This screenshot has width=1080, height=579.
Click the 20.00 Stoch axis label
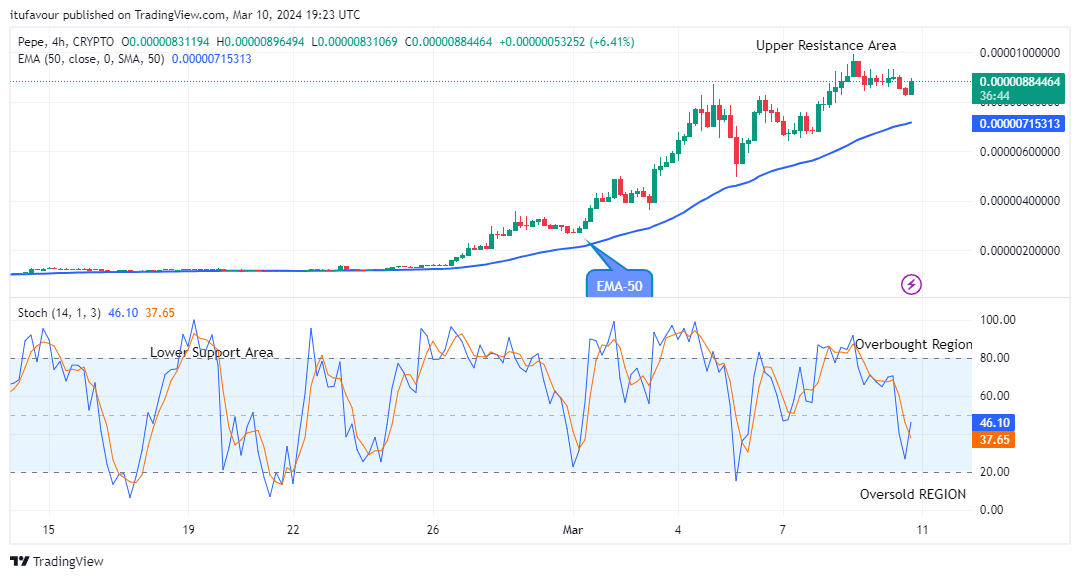coord(995,472)
